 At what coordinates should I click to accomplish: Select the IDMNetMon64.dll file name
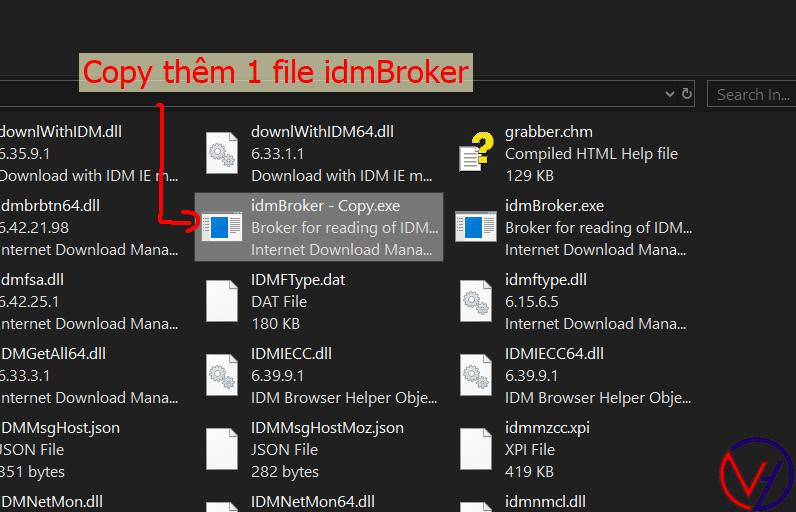tap(313, 501)
